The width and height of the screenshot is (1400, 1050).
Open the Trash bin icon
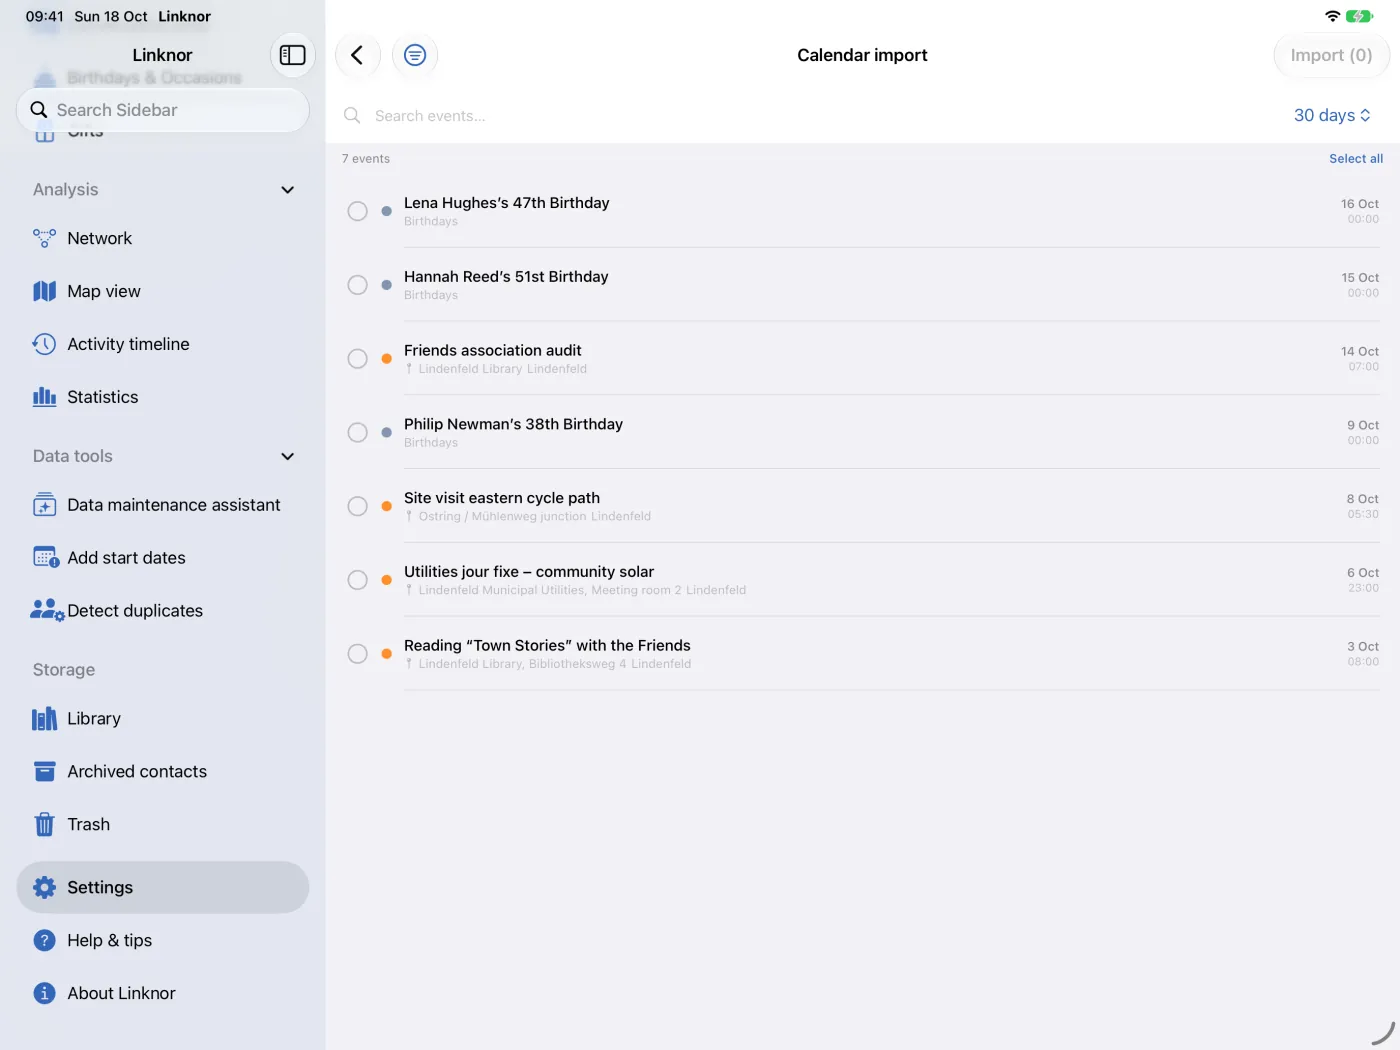(44, 824)
